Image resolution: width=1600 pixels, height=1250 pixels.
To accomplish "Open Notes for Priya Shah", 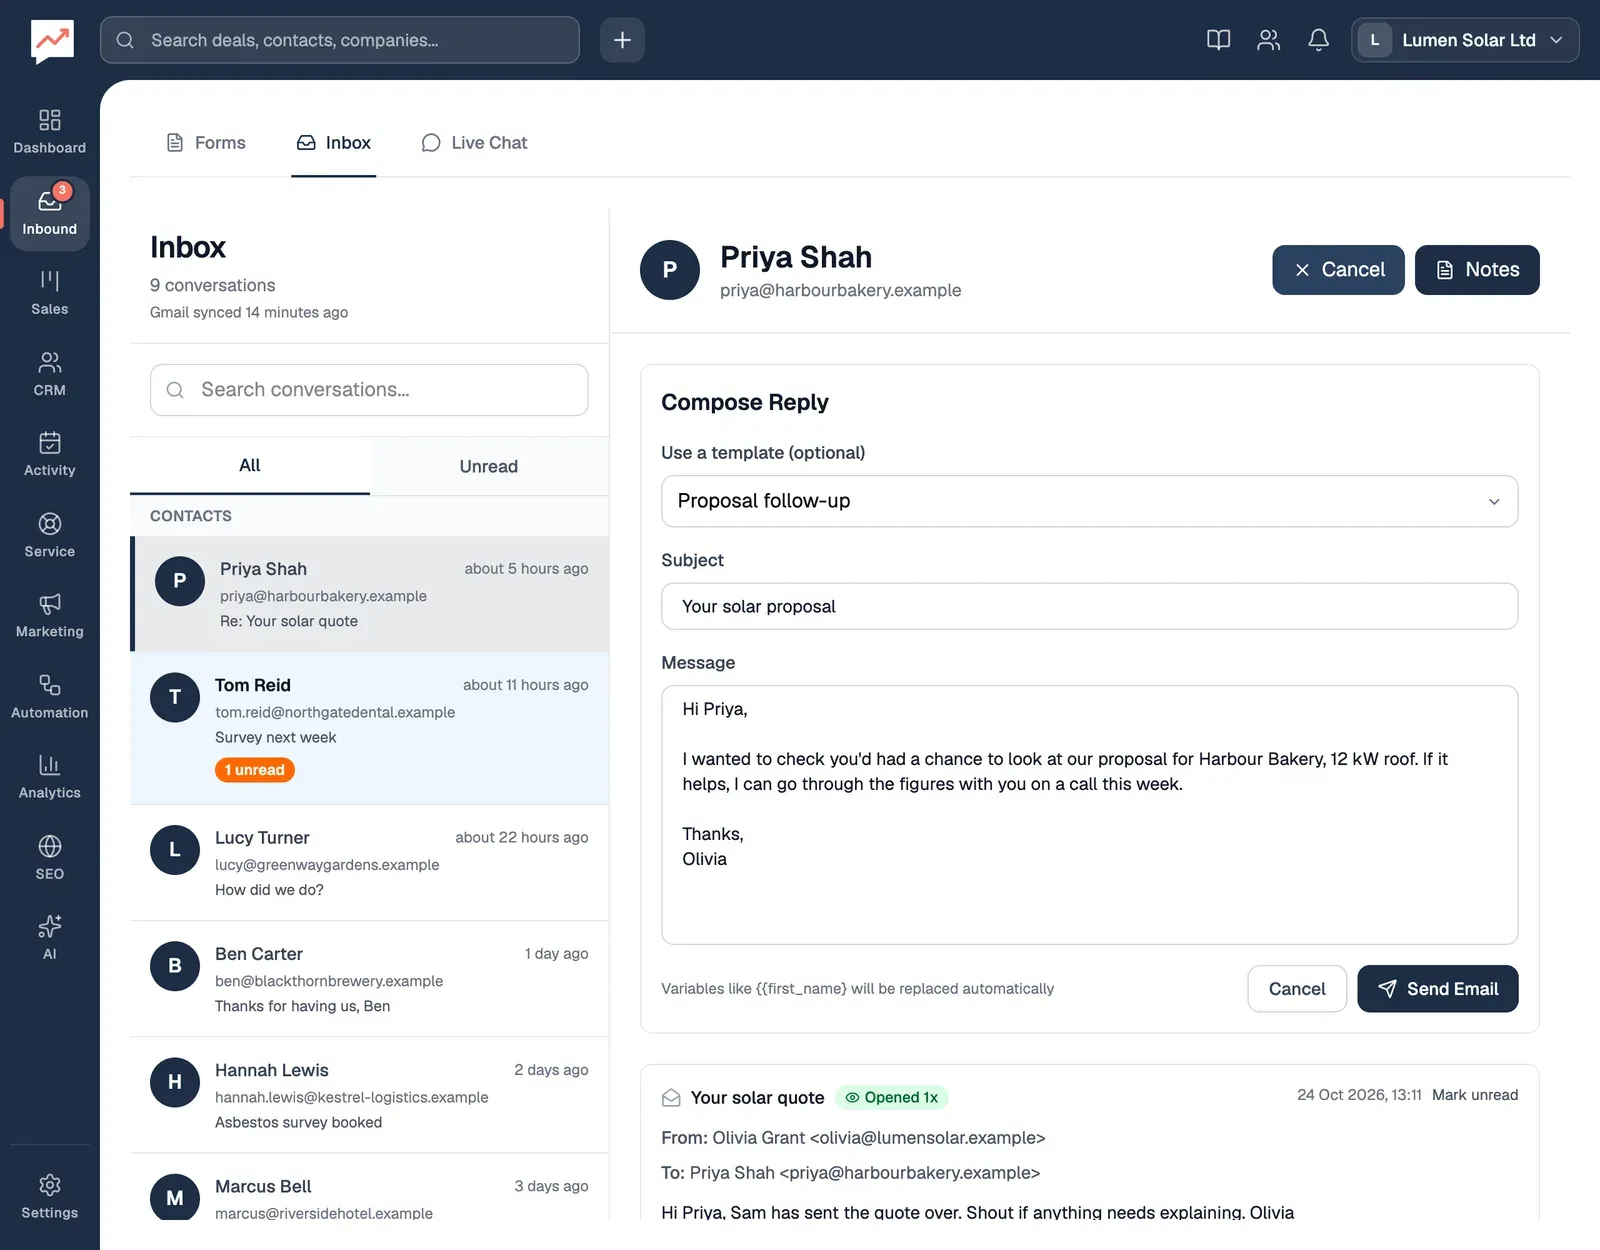I will pos(1477,270).
